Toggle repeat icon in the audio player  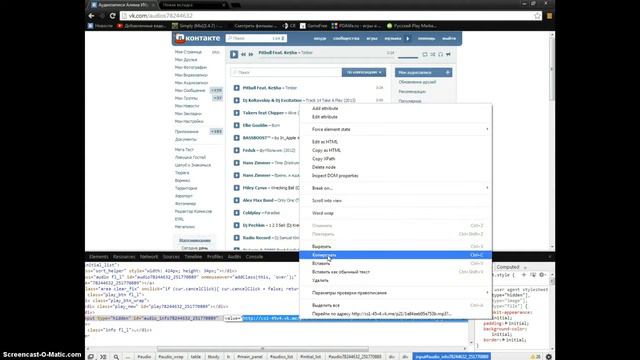click(425, 54)
